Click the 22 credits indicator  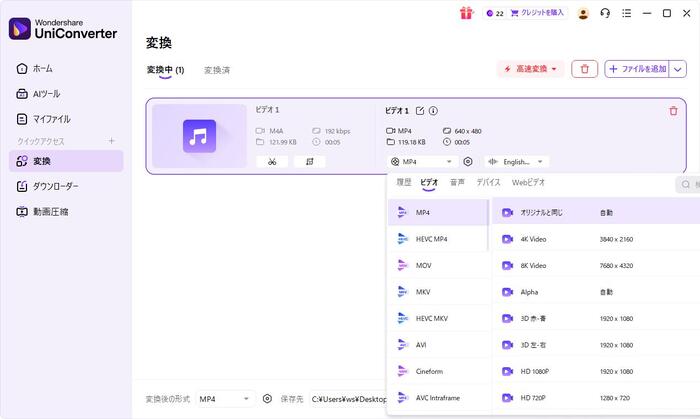(x=495, y=13)
